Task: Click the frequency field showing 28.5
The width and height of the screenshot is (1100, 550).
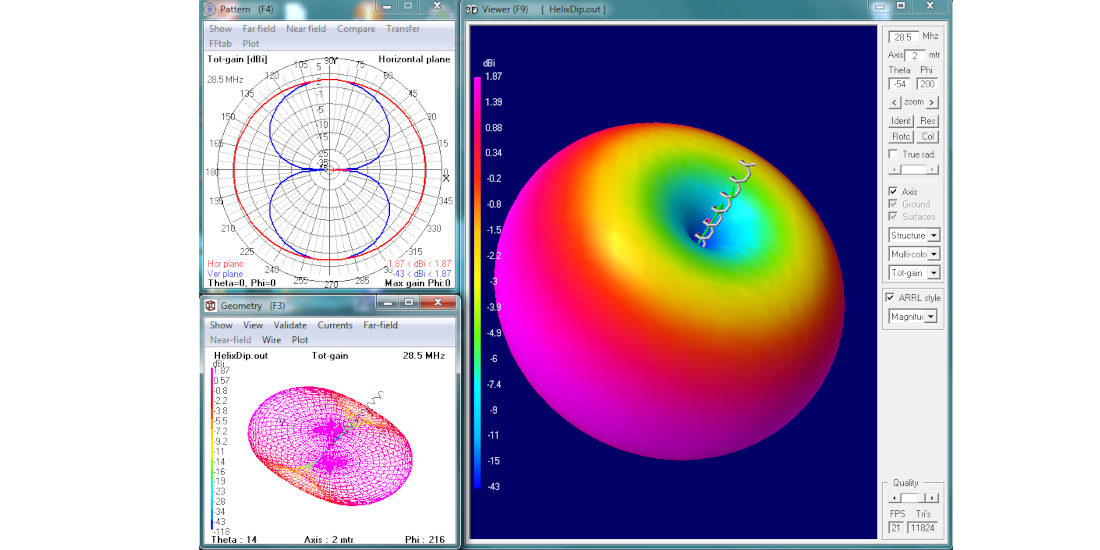Action: click(904, 36)
